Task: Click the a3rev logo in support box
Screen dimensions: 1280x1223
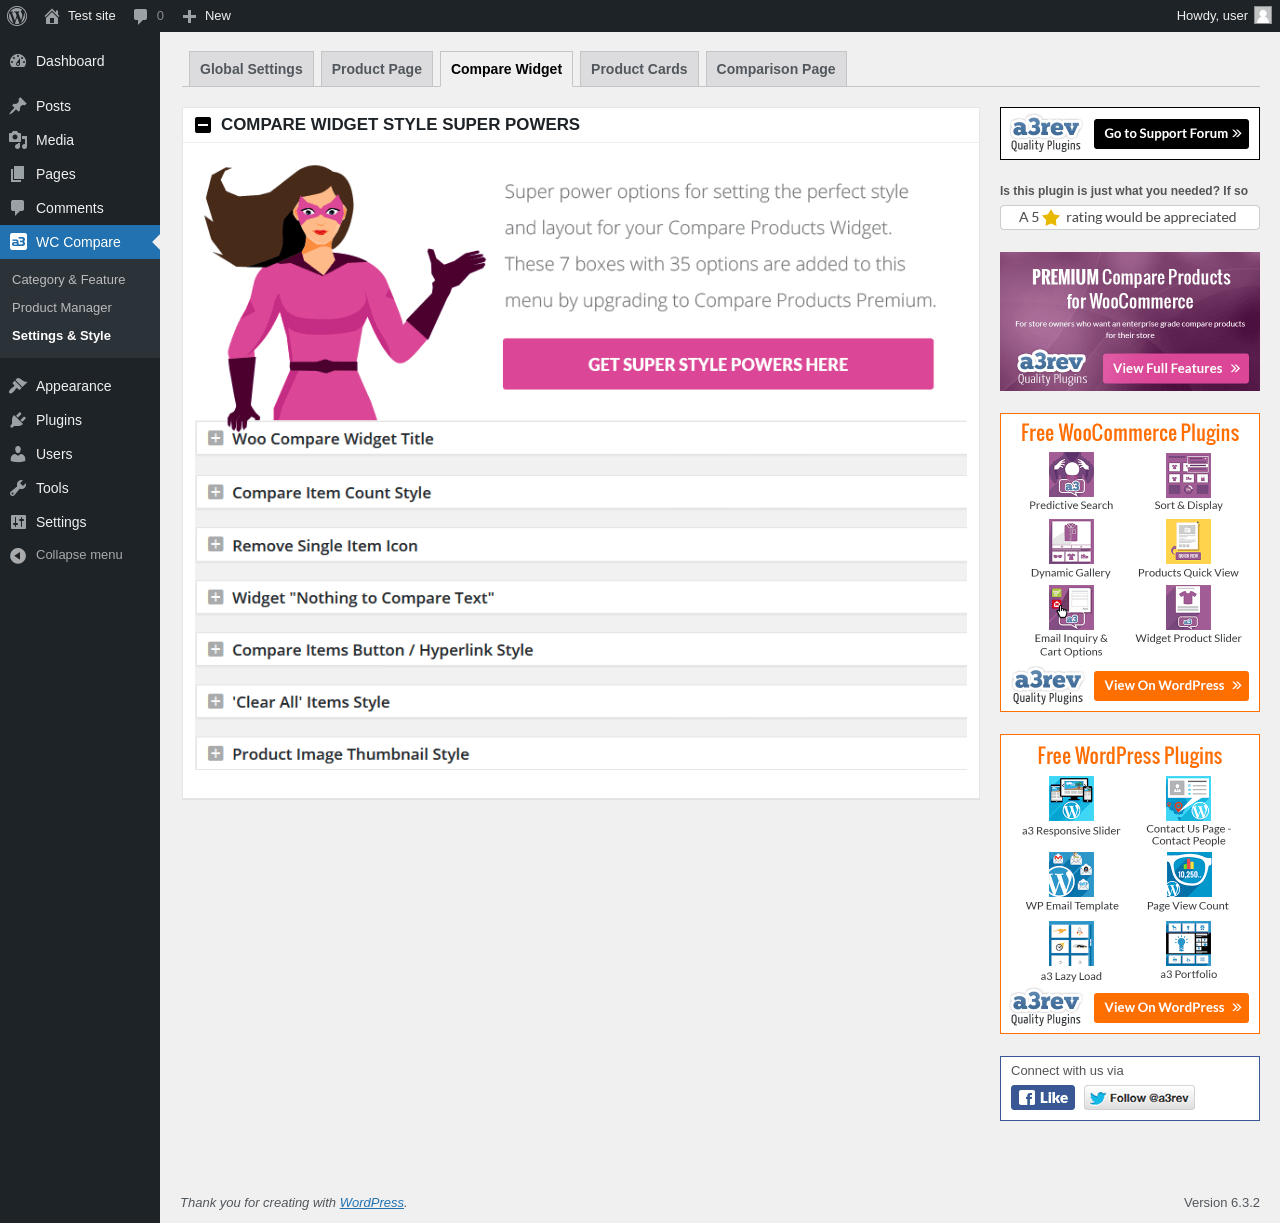Action: tap(1046, 134)
